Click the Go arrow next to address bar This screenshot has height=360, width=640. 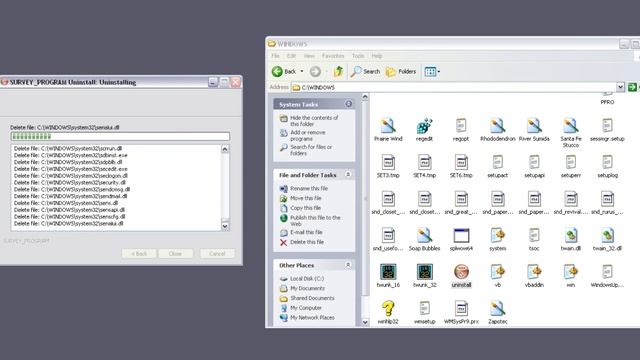[632, 87]
